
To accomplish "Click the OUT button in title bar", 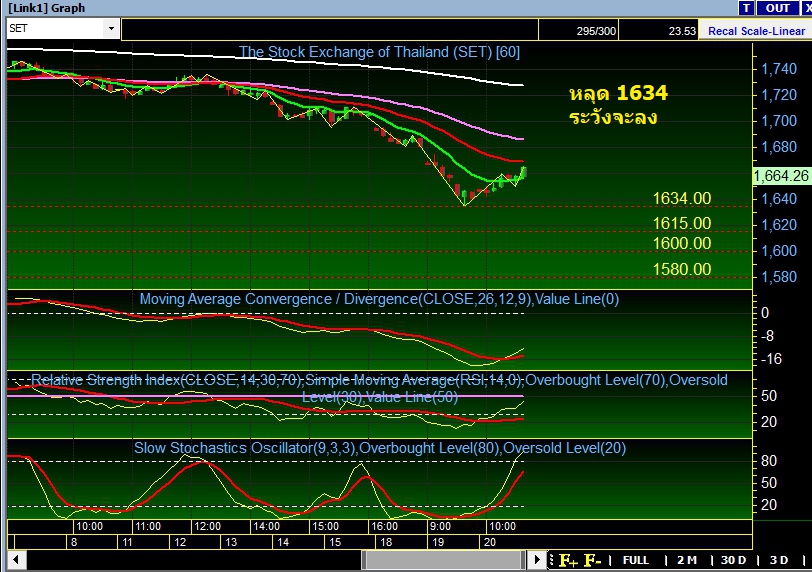I will 777,8.
